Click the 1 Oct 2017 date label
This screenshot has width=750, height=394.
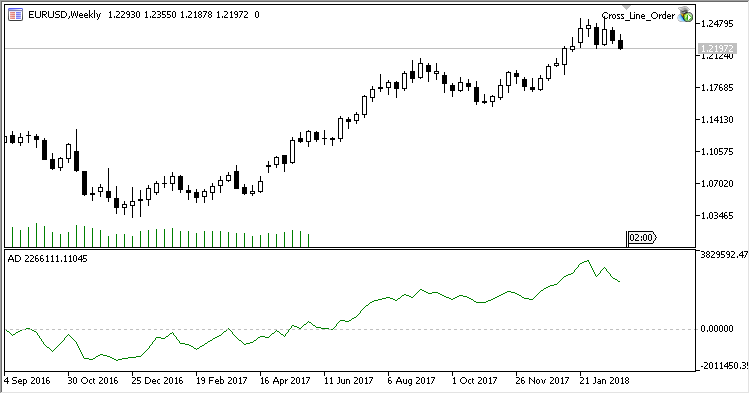(474, 381)
